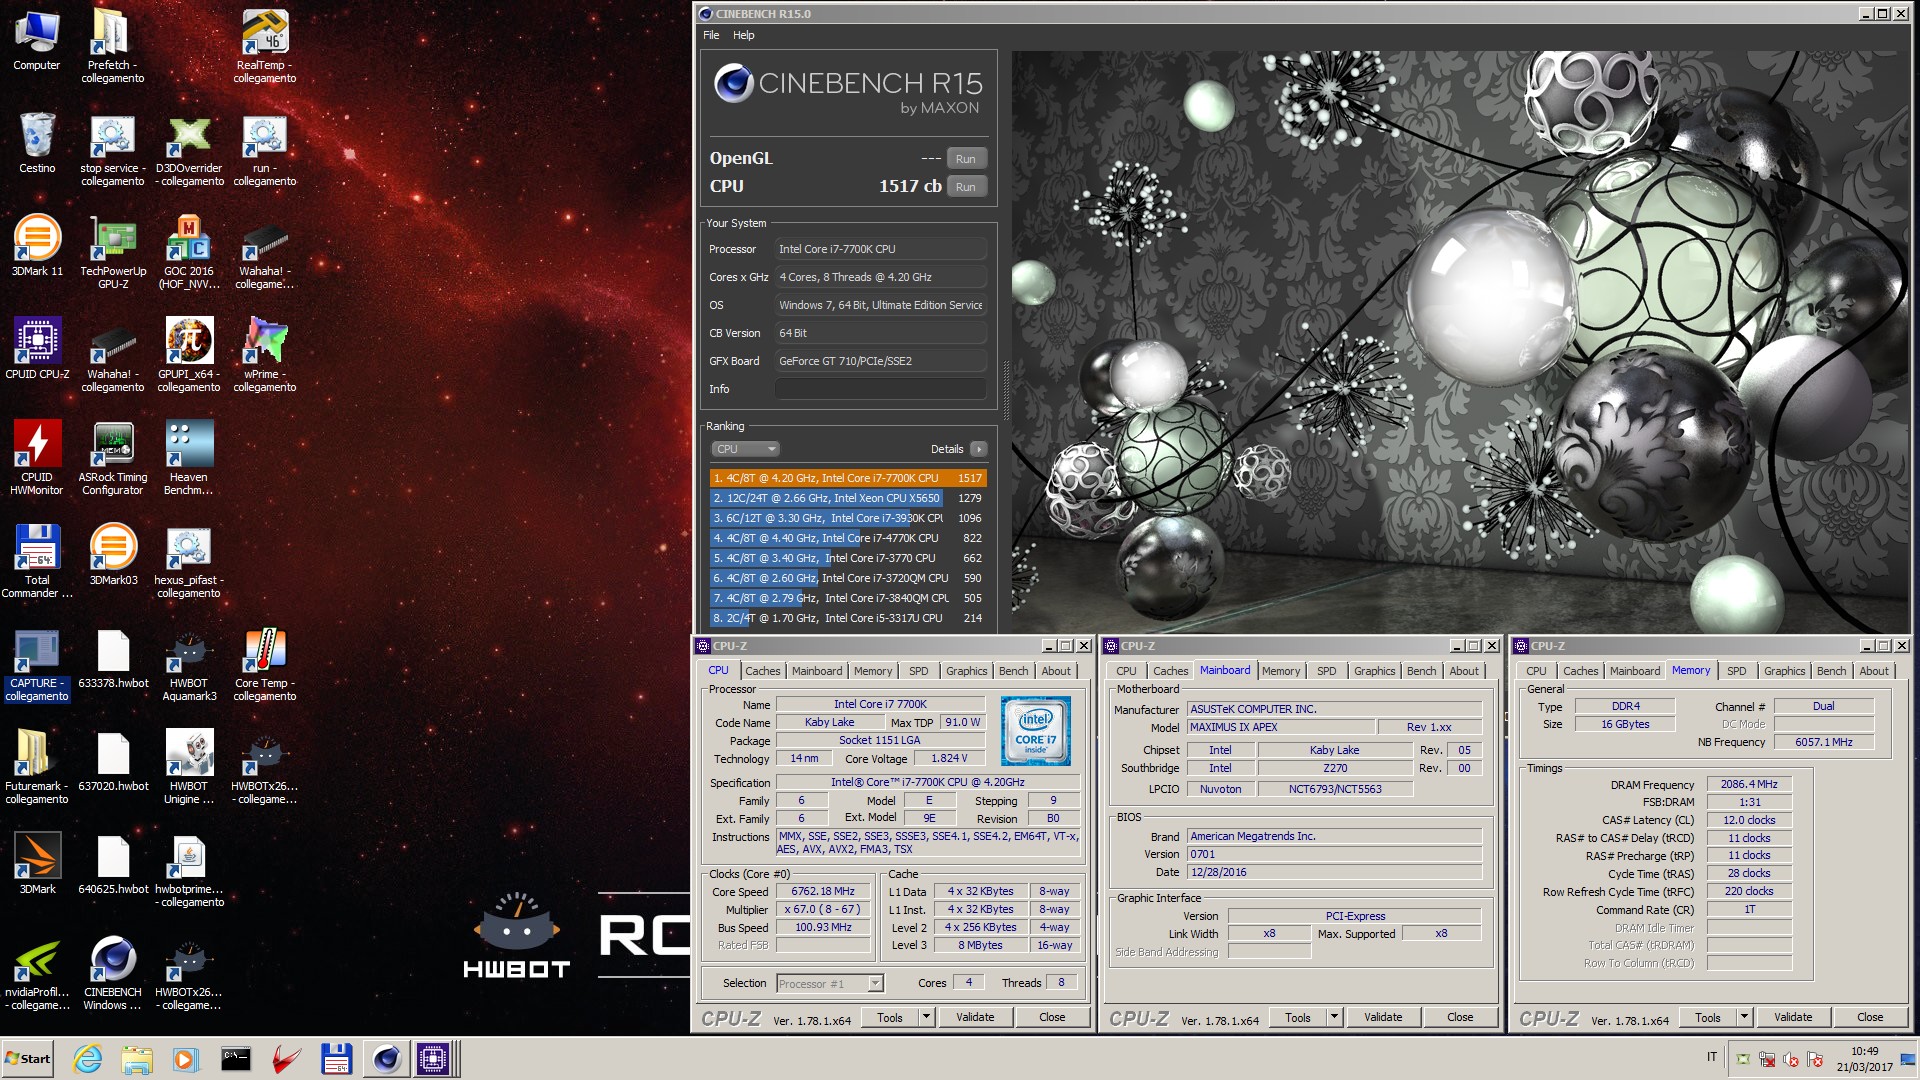The width and height of the screenshot is (1920, 1080).
Task: Switch to Caches tab in left CPU-Z
Action: coord(762,671)
